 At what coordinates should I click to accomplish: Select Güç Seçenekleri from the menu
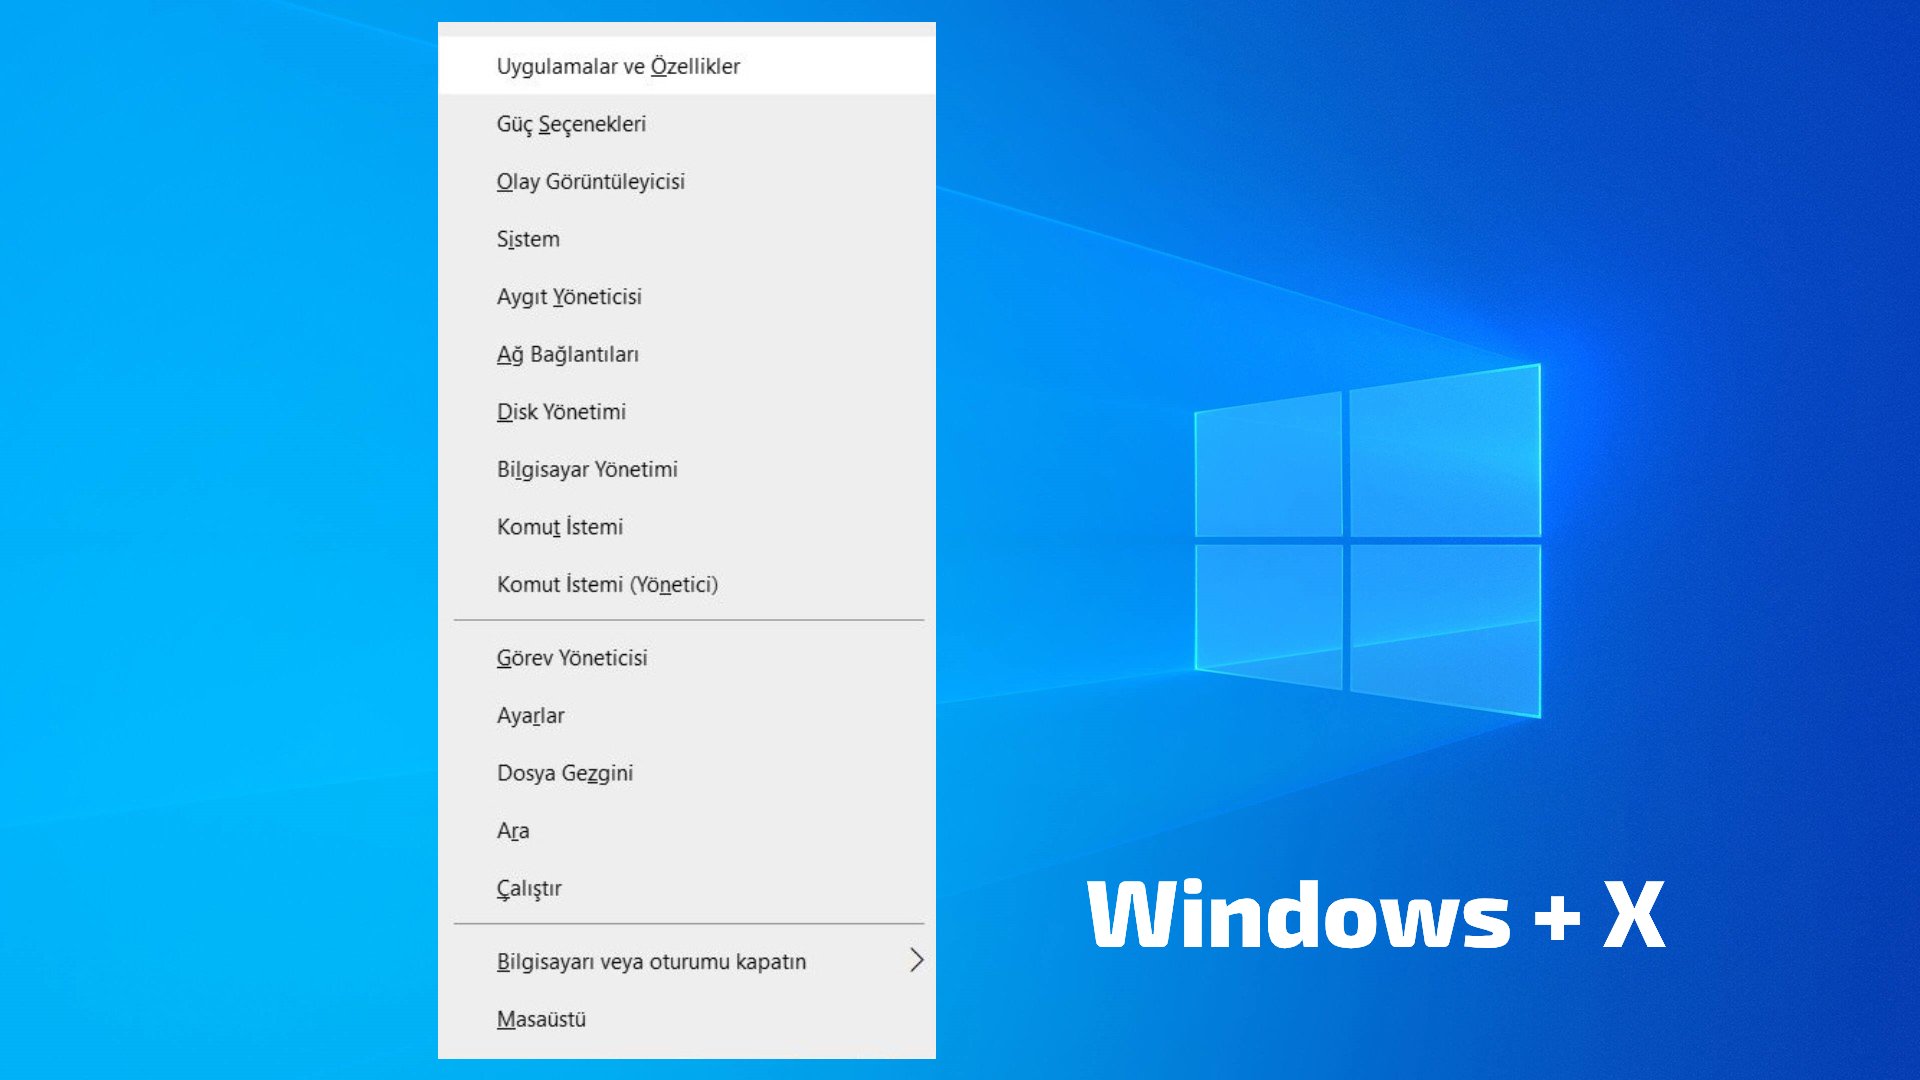tap(687, 124)
